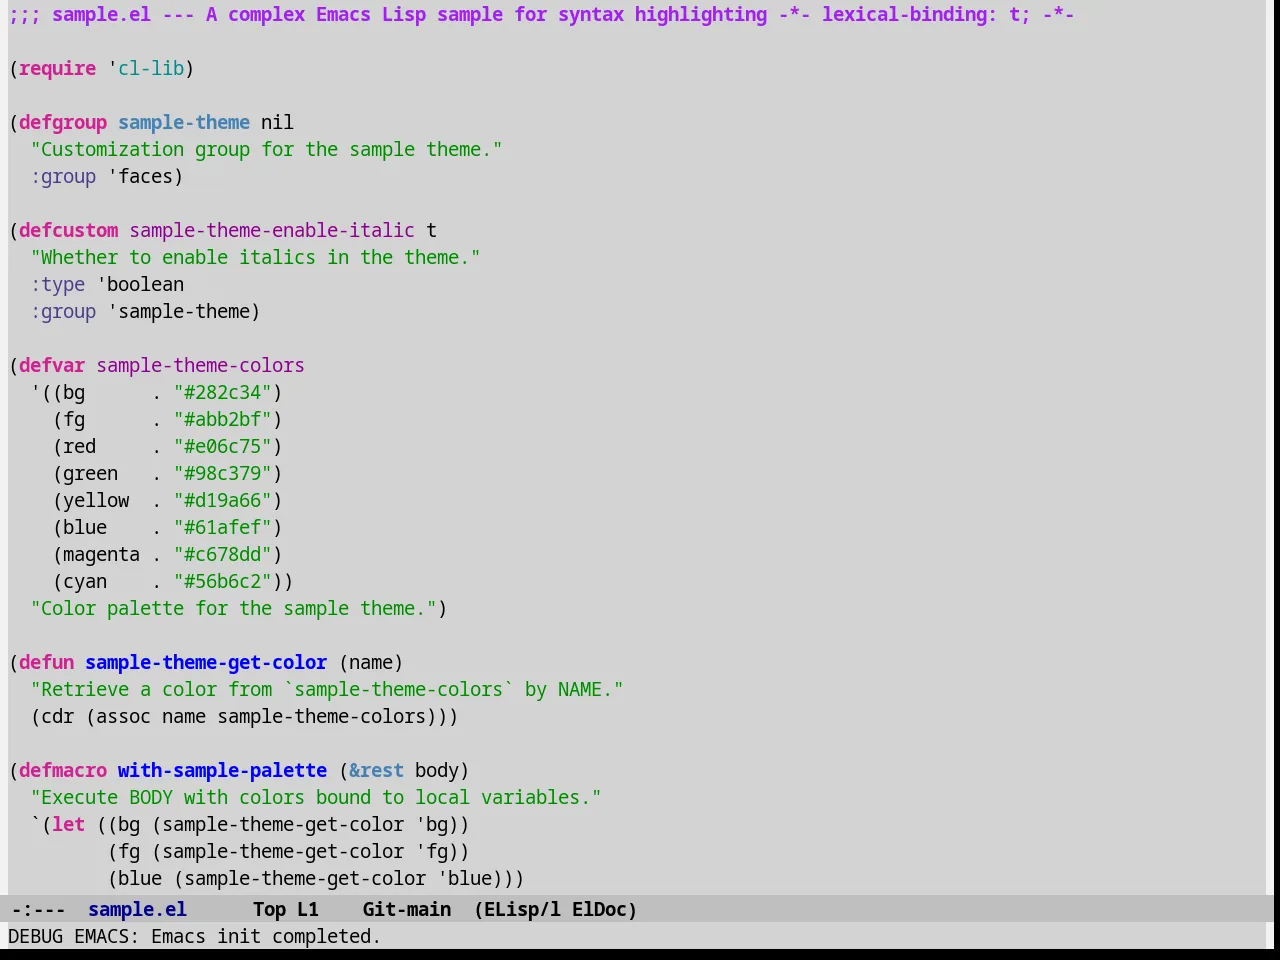Click the L1 line number indicator
The height and width of the screenshot is (960, 1280).
308,909
